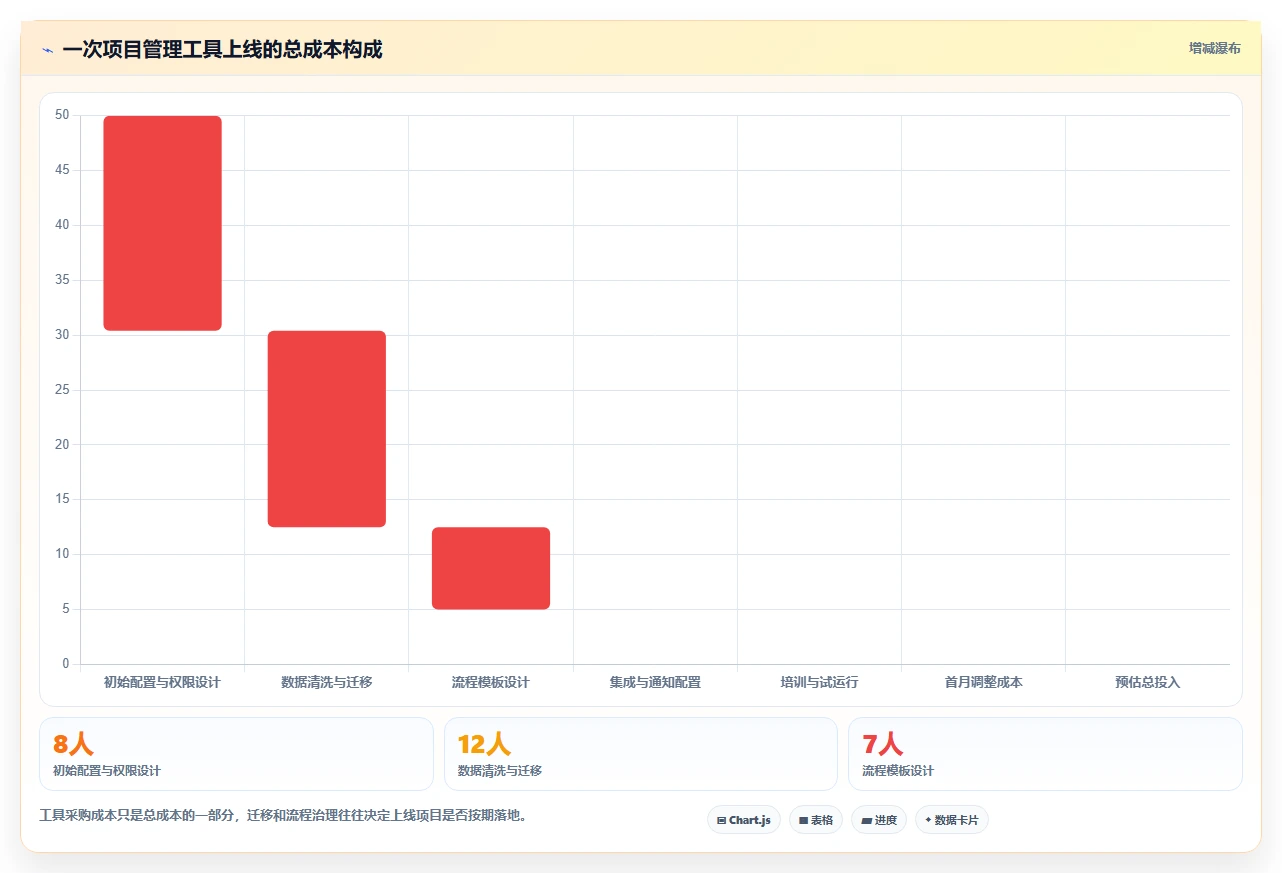
Task: Click the lightning icon beside the title
Action: (47, 50)
